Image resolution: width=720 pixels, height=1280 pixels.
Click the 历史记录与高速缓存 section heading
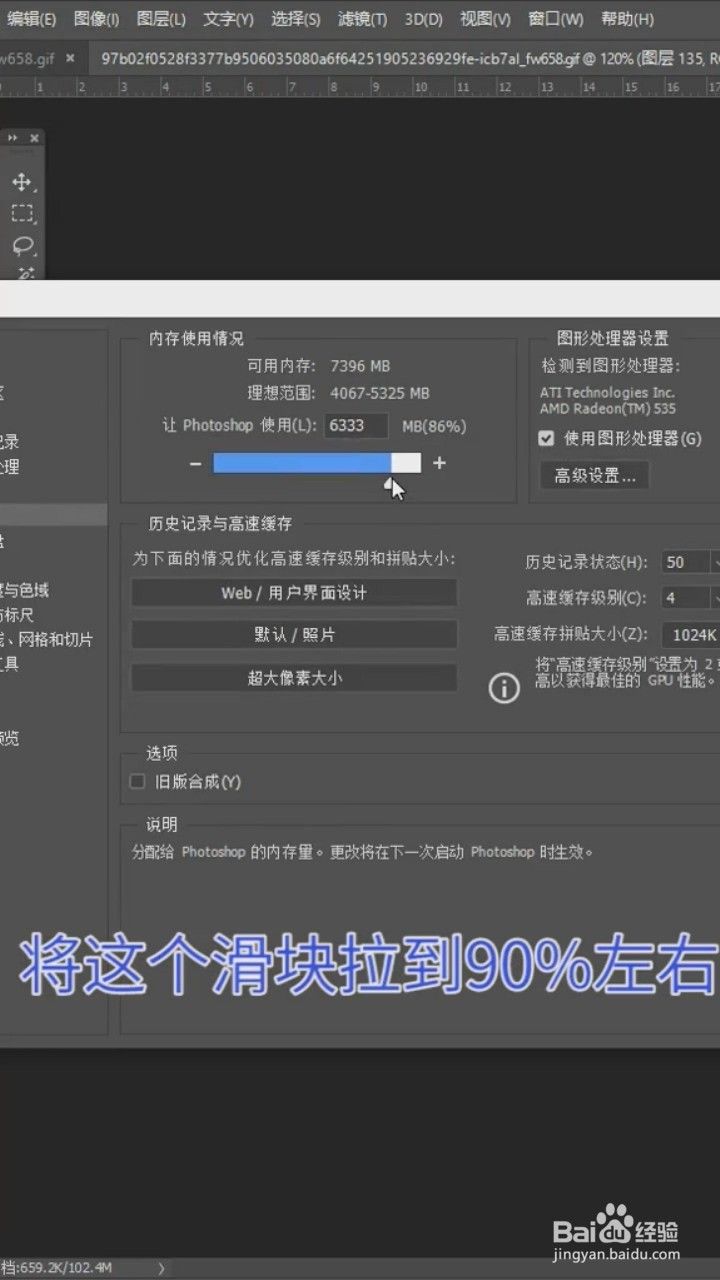tap(221, 523)
